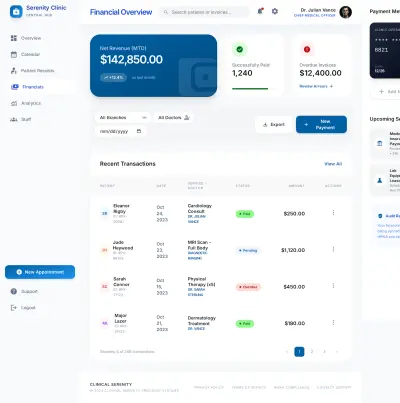Viewport: 400px width, 403px height.
Task: Click View All transactions link
Action: [333, 164]
